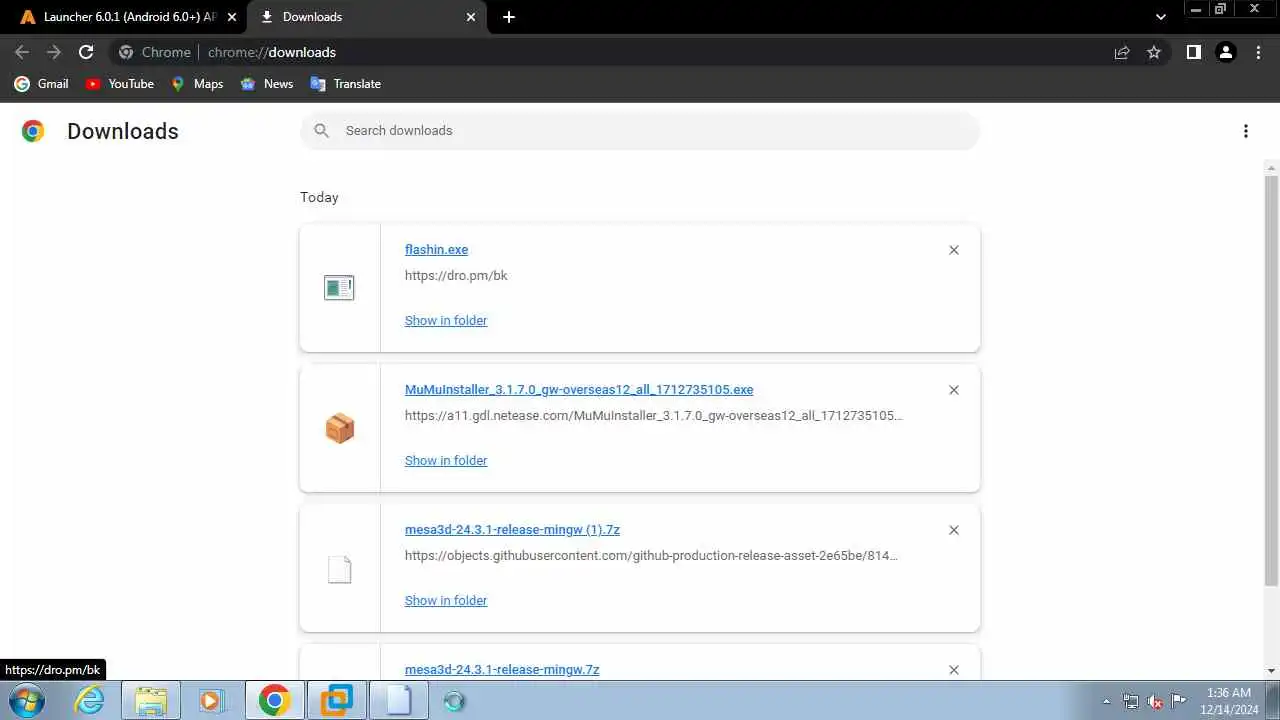
Task: Go forward in Chrome
Action: click(x=54, y=52)
